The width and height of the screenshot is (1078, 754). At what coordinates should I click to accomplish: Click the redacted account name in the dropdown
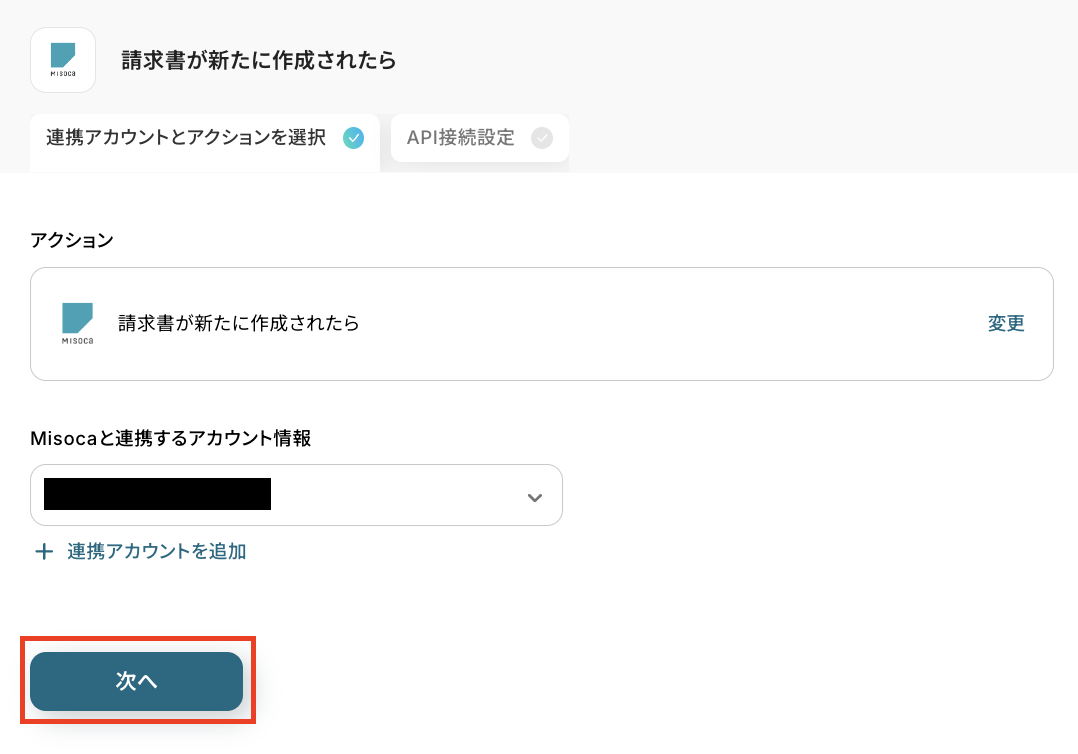(158, 495)
